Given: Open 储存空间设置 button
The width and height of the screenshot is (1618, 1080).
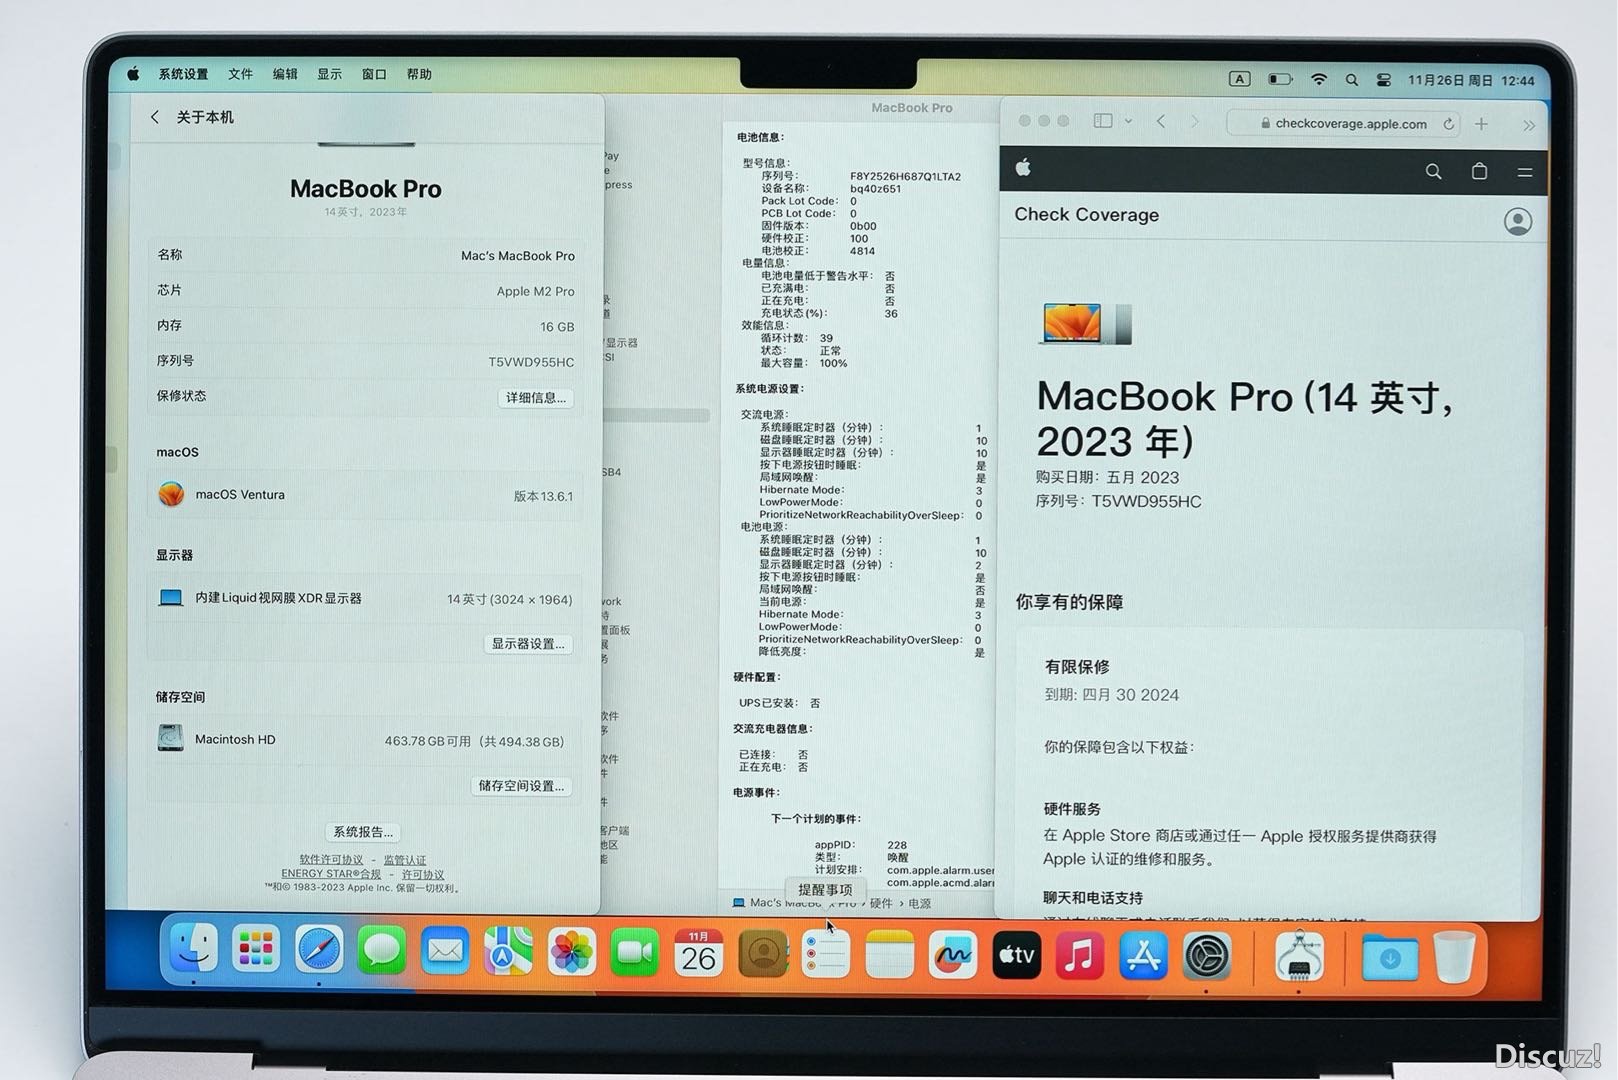Looking at the screenshot, I should tap(521, 785).
